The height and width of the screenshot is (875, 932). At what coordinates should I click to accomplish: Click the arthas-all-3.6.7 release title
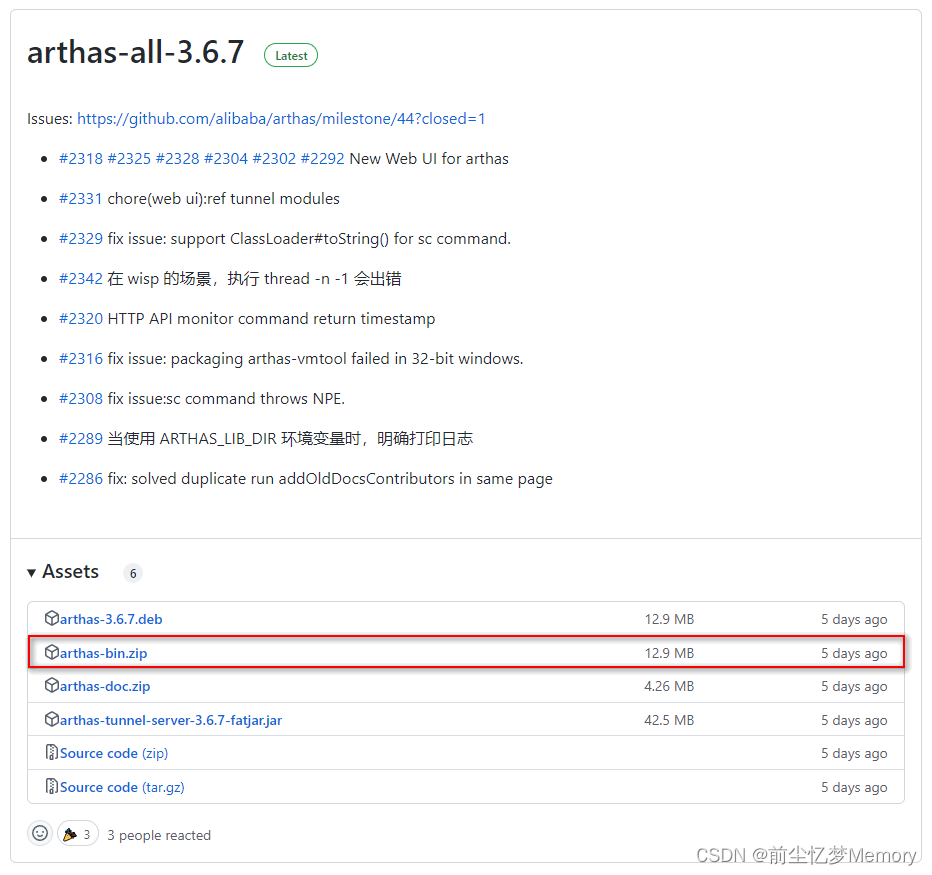[x=136, y=52]
